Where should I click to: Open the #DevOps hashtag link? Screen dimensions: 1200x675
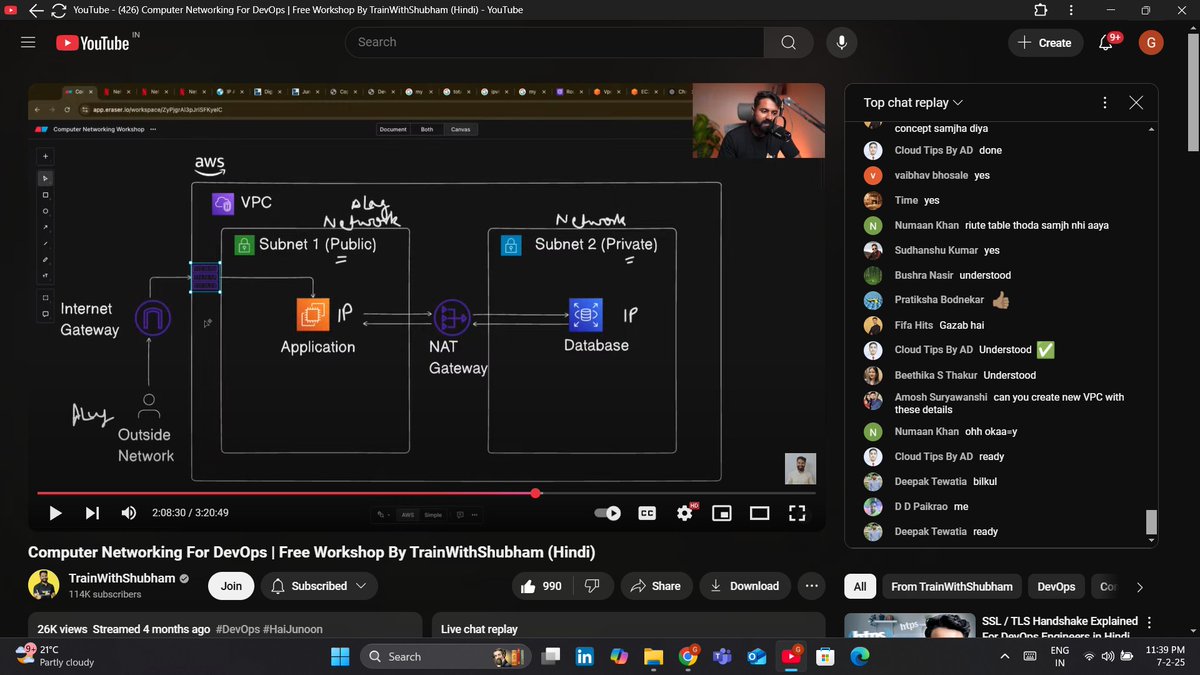[238, 629]
